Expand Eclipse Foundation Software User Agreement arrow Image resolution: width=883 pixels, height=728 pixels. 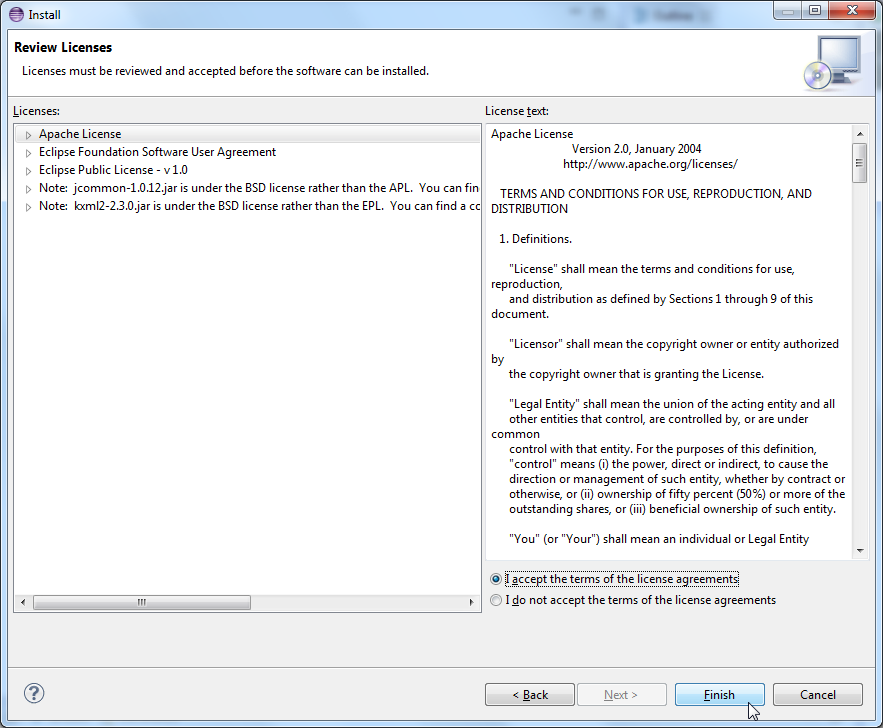tap(28, 153)
